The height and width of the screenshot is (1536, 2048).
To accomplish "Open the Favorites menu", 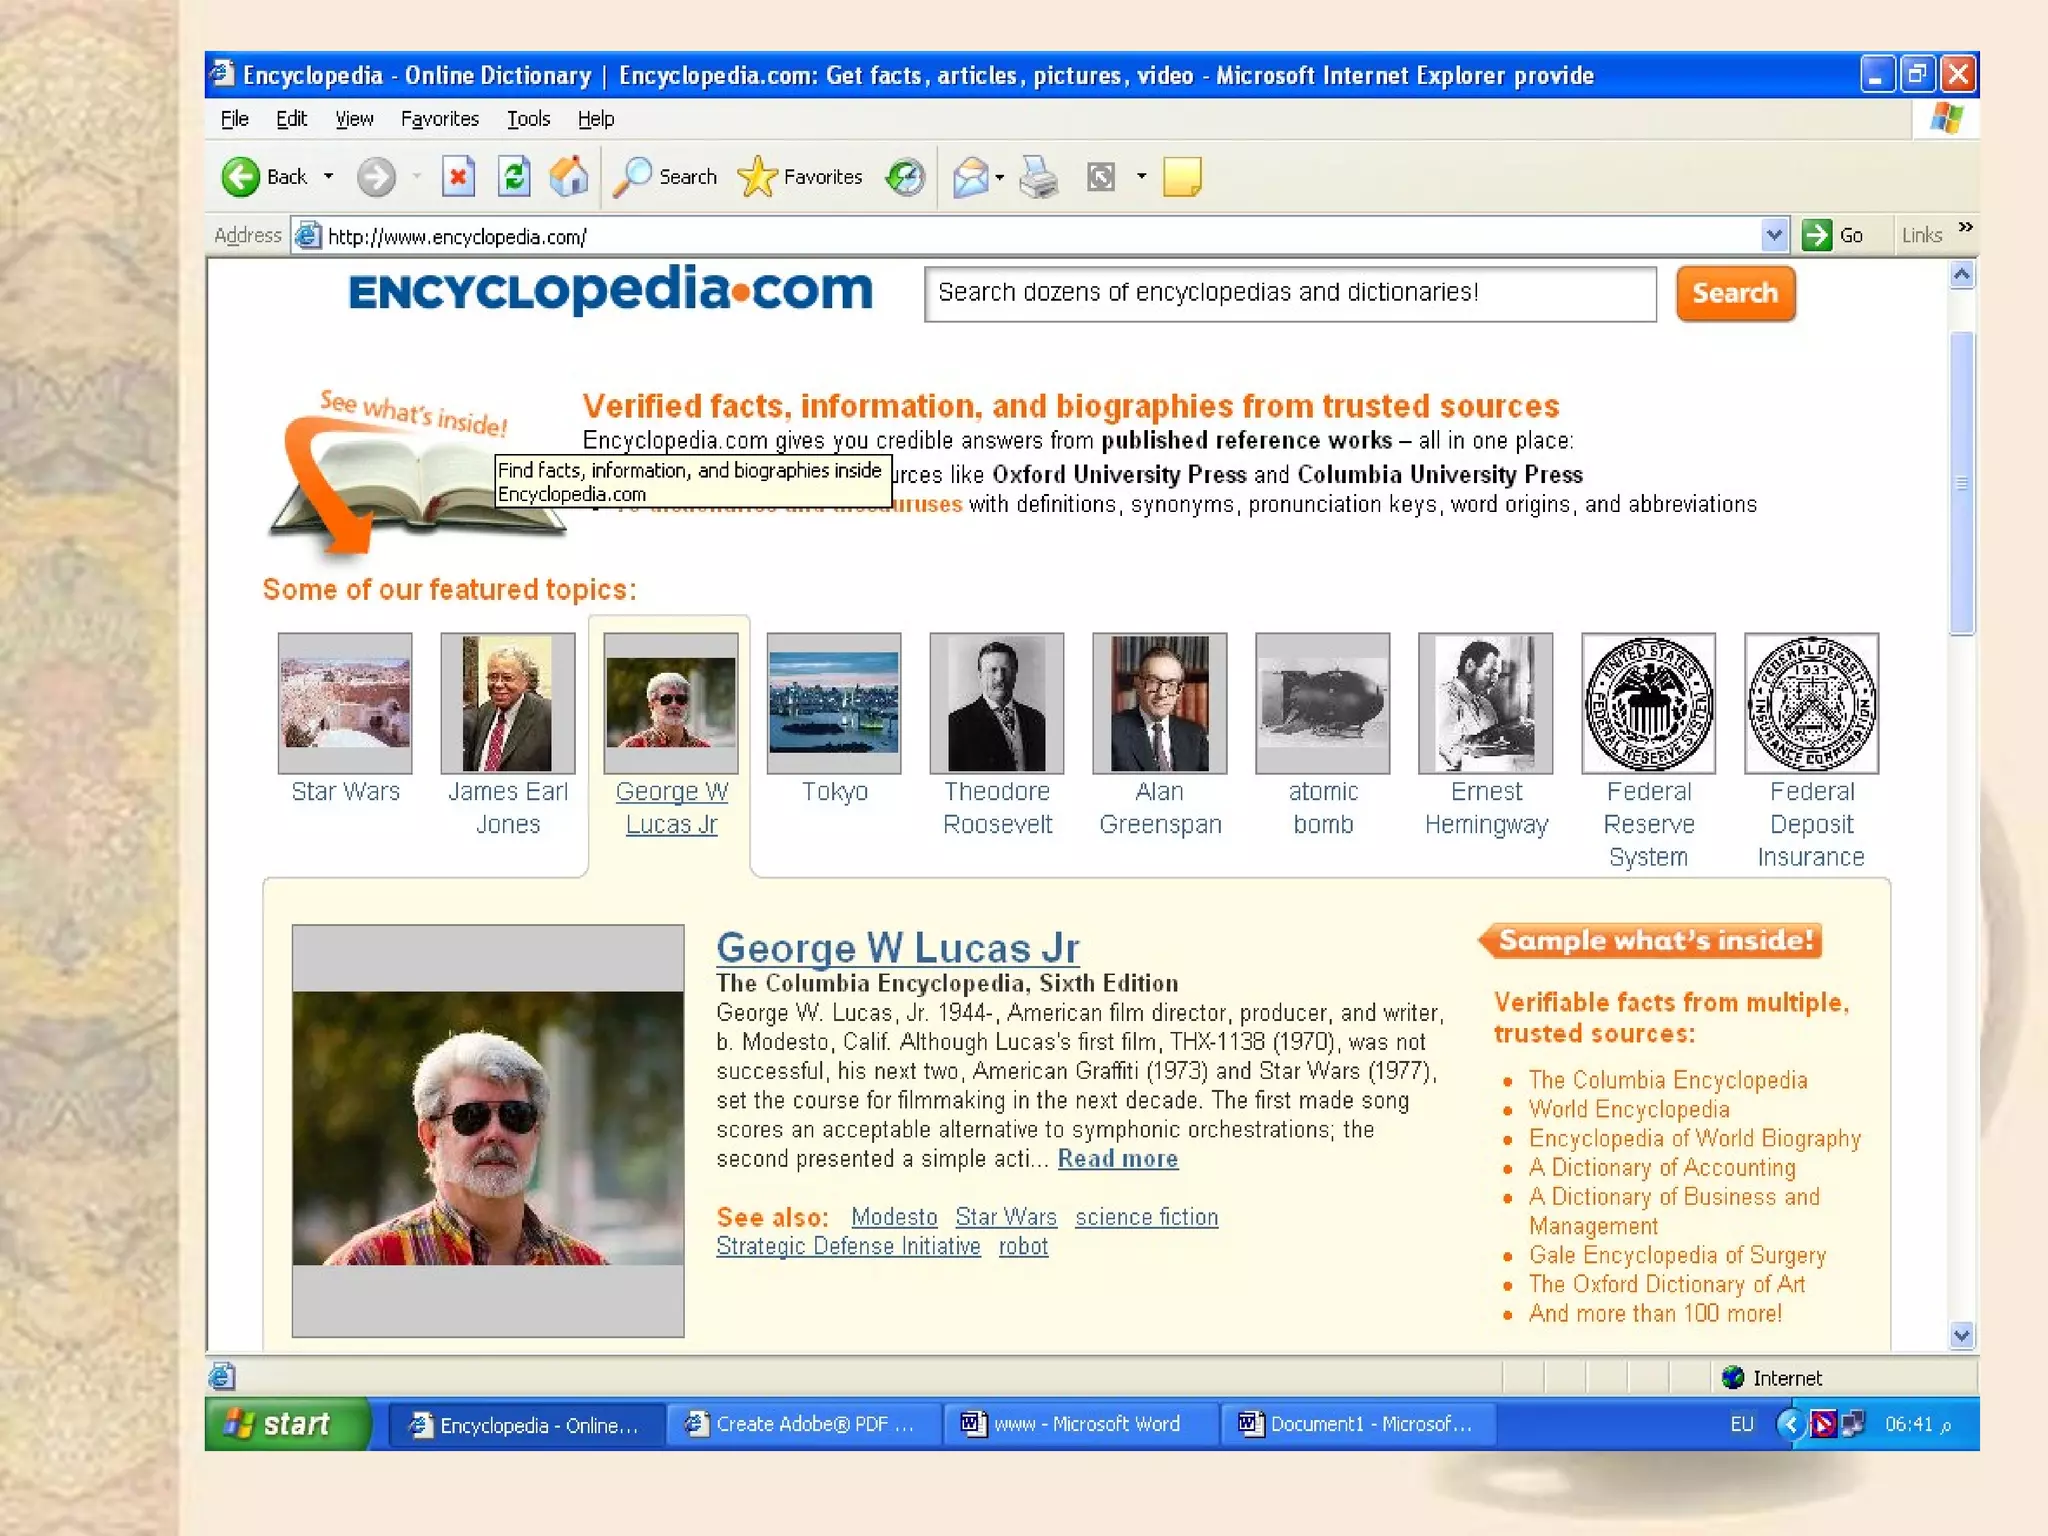I will (x=439, y=119).
